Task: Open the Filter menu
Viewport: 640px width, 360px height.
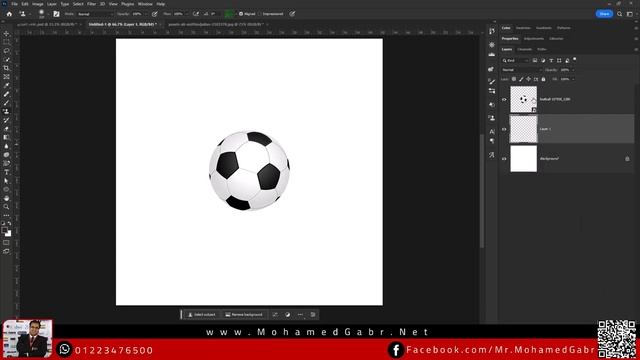Action: pos(91,4)
